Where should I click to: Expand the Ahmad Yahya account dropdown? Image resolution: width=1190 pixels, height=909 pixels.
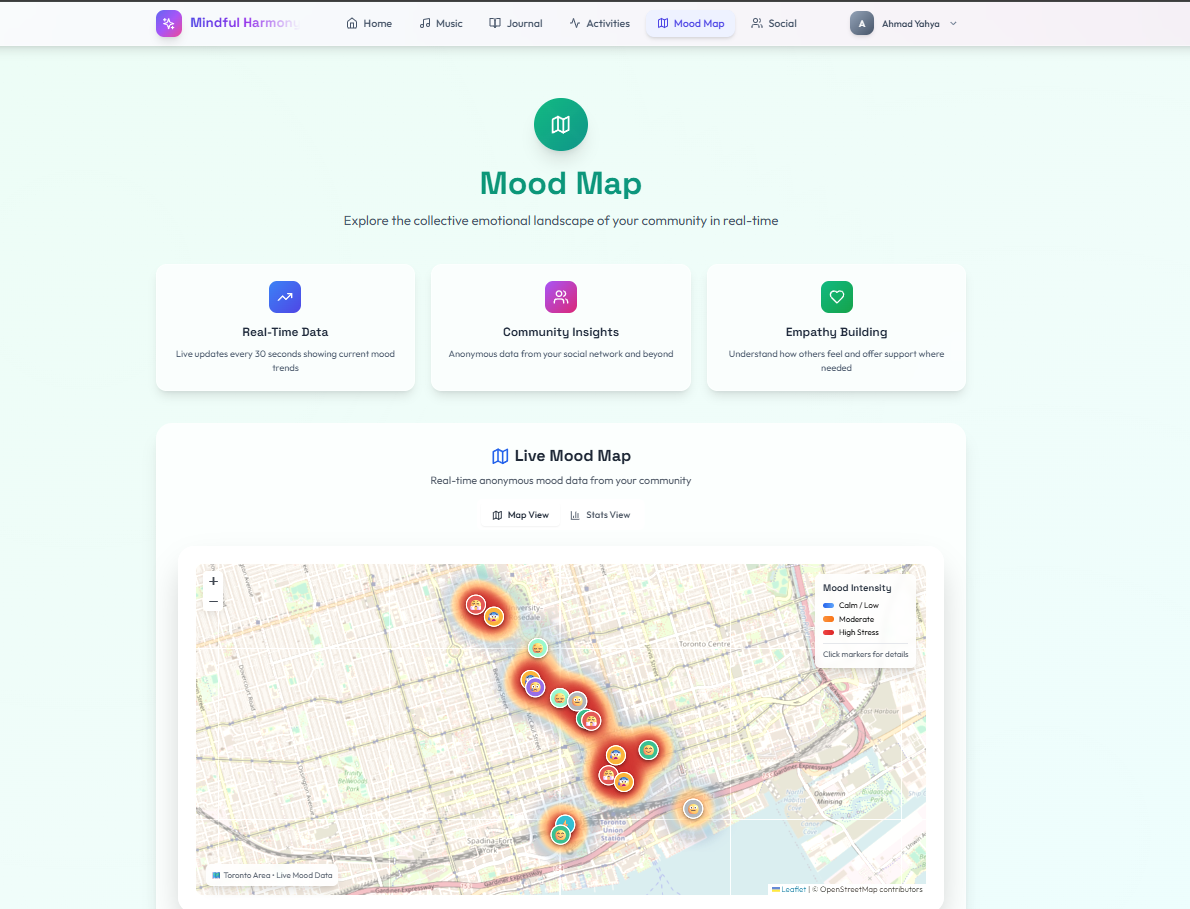(x=953, y=23)
